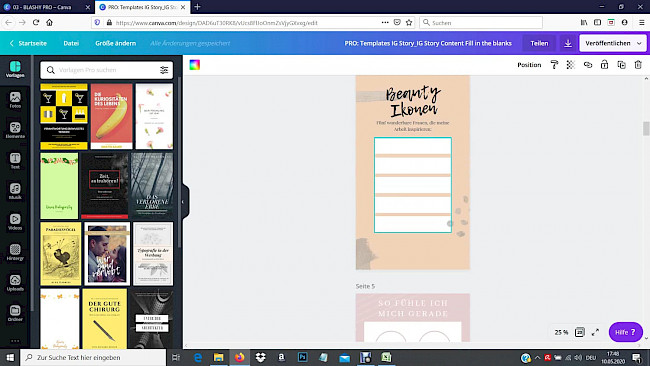650x366 pixels.
Task: Select the white list box on canvas
Action: point(413,185)
